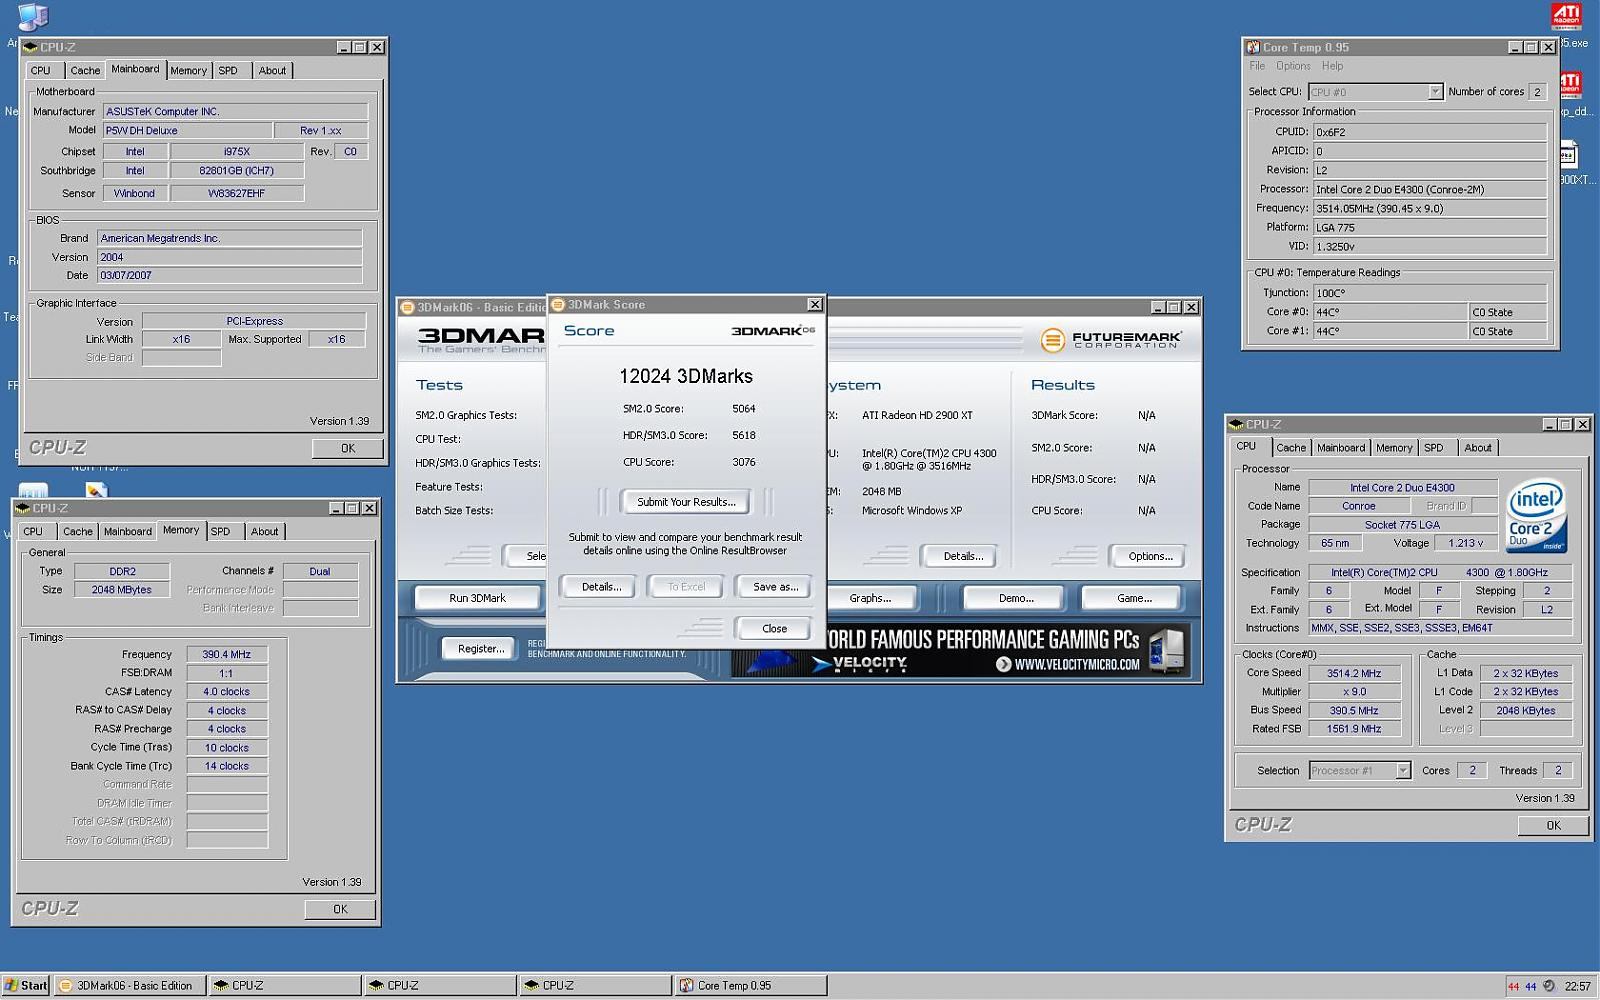The height and width of the screenshot is (1000, 1600).
Task: Click the CPU Score value 3076
Action: [x=744, y=462]
